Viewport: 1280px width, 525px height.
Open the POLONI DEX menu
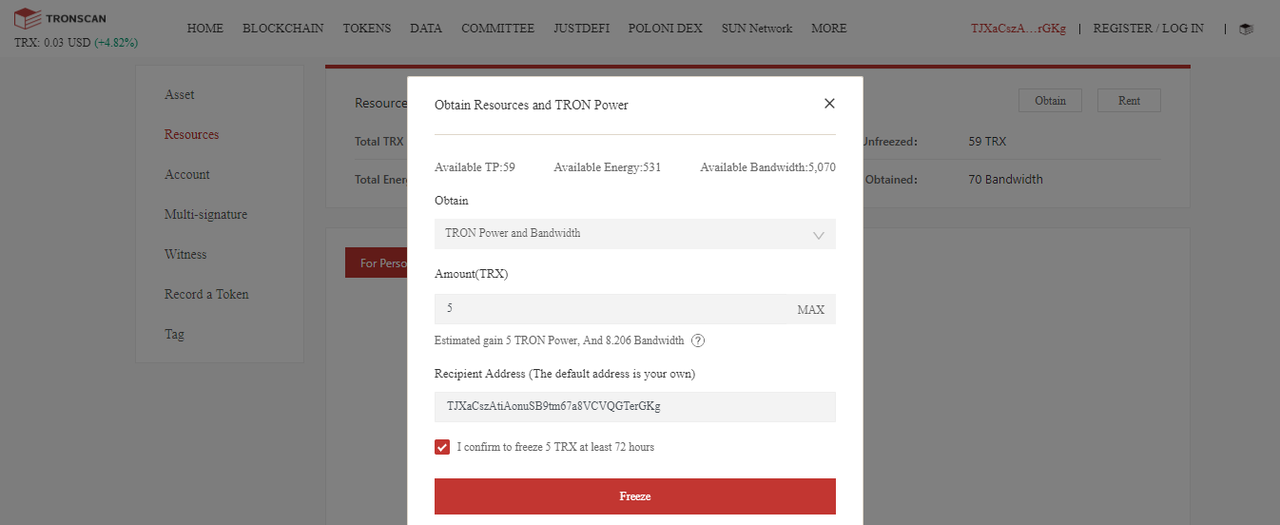click(665, 29)
